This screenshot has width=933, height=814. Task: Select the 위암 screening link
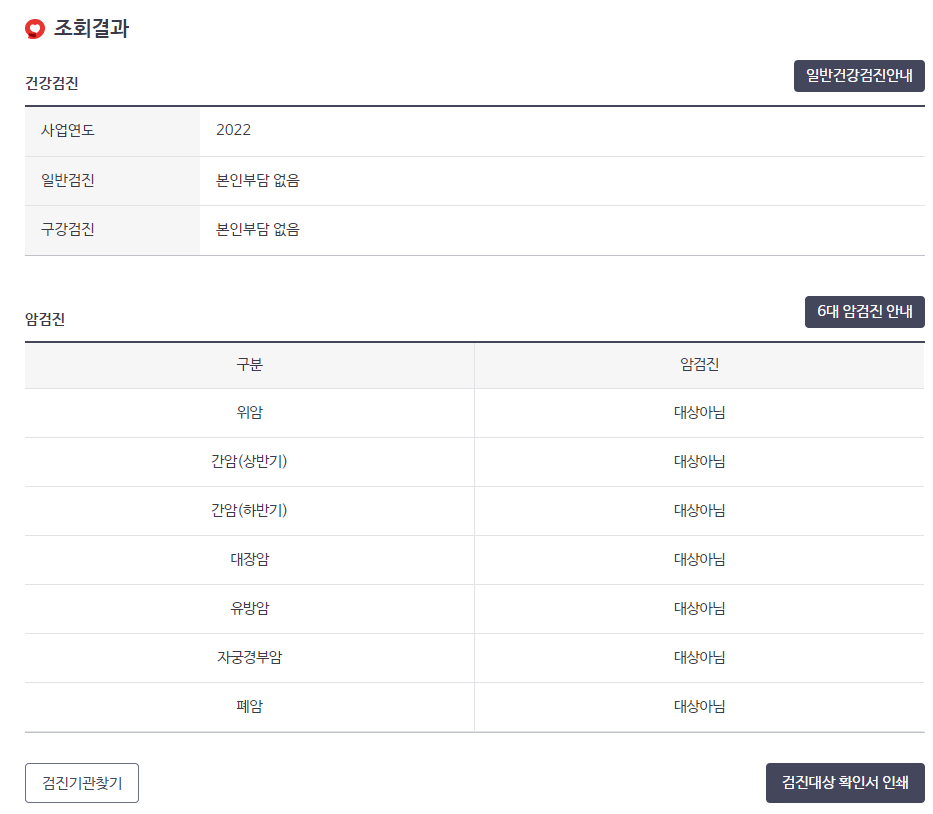[248, 412]
